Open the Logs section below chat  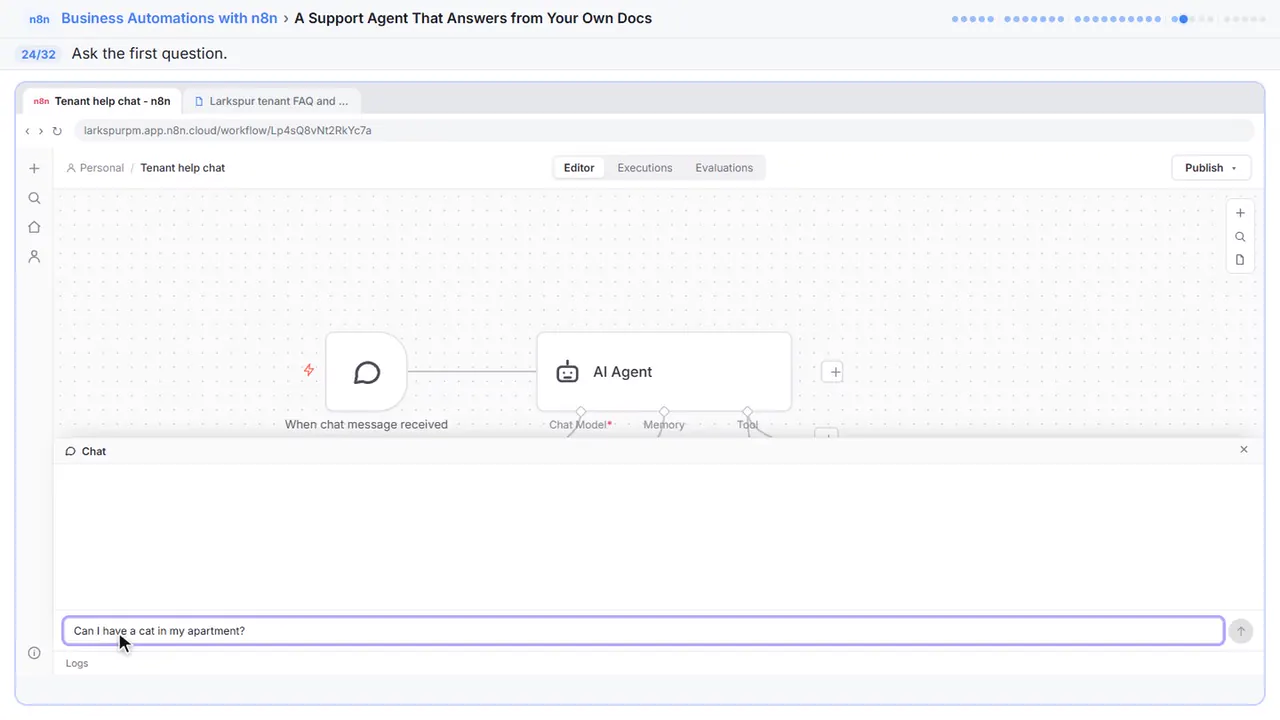pyautogui.click(x=77, y=663)
